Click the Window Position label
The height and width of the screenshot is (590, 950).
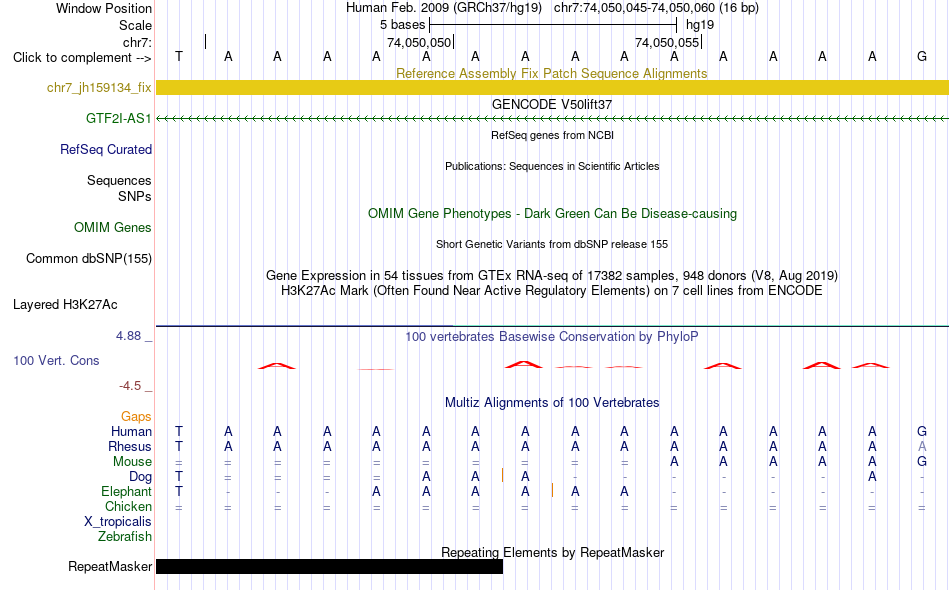(104, 8)
